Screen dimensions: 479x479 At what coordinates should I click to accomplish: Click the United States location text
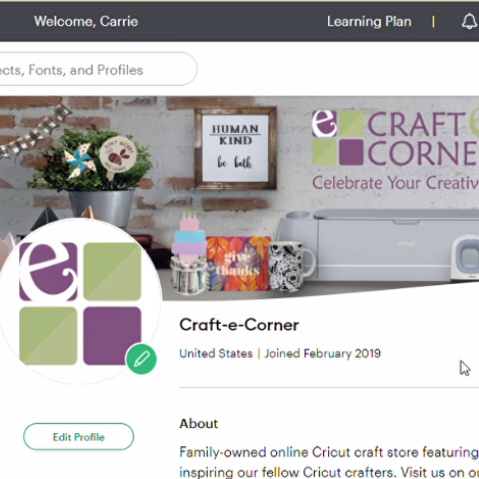point(216,353)
